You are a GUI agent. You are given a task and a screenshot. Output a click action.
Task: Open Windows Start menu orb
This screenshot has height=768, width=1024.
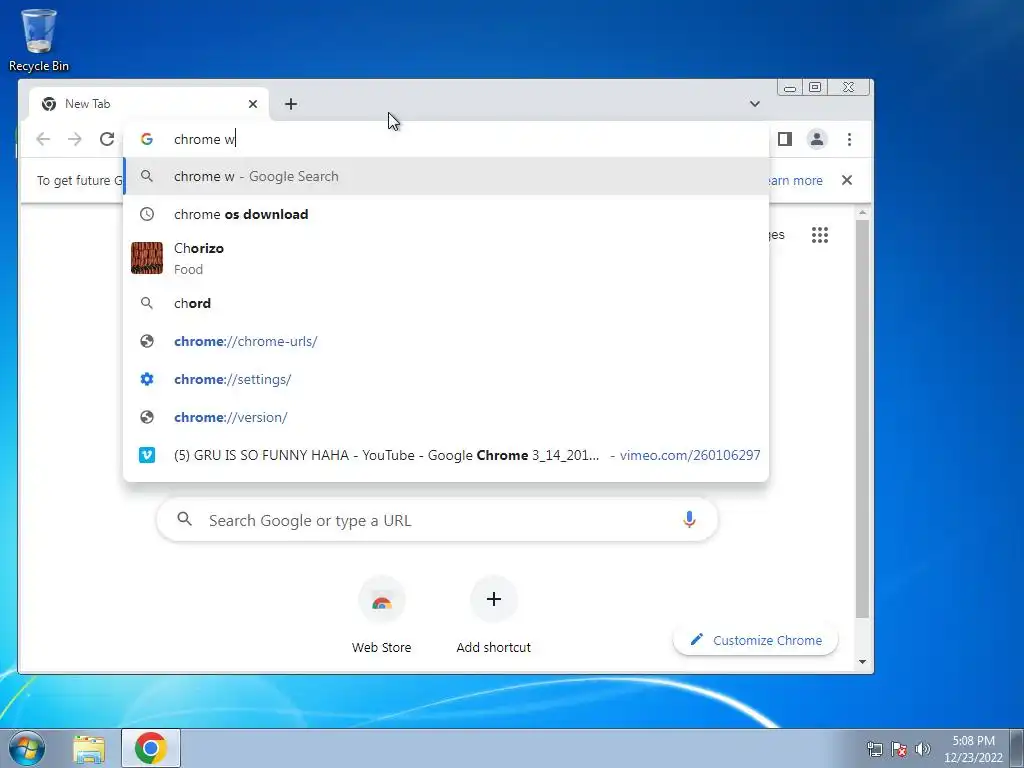click(x=27, y=748)
